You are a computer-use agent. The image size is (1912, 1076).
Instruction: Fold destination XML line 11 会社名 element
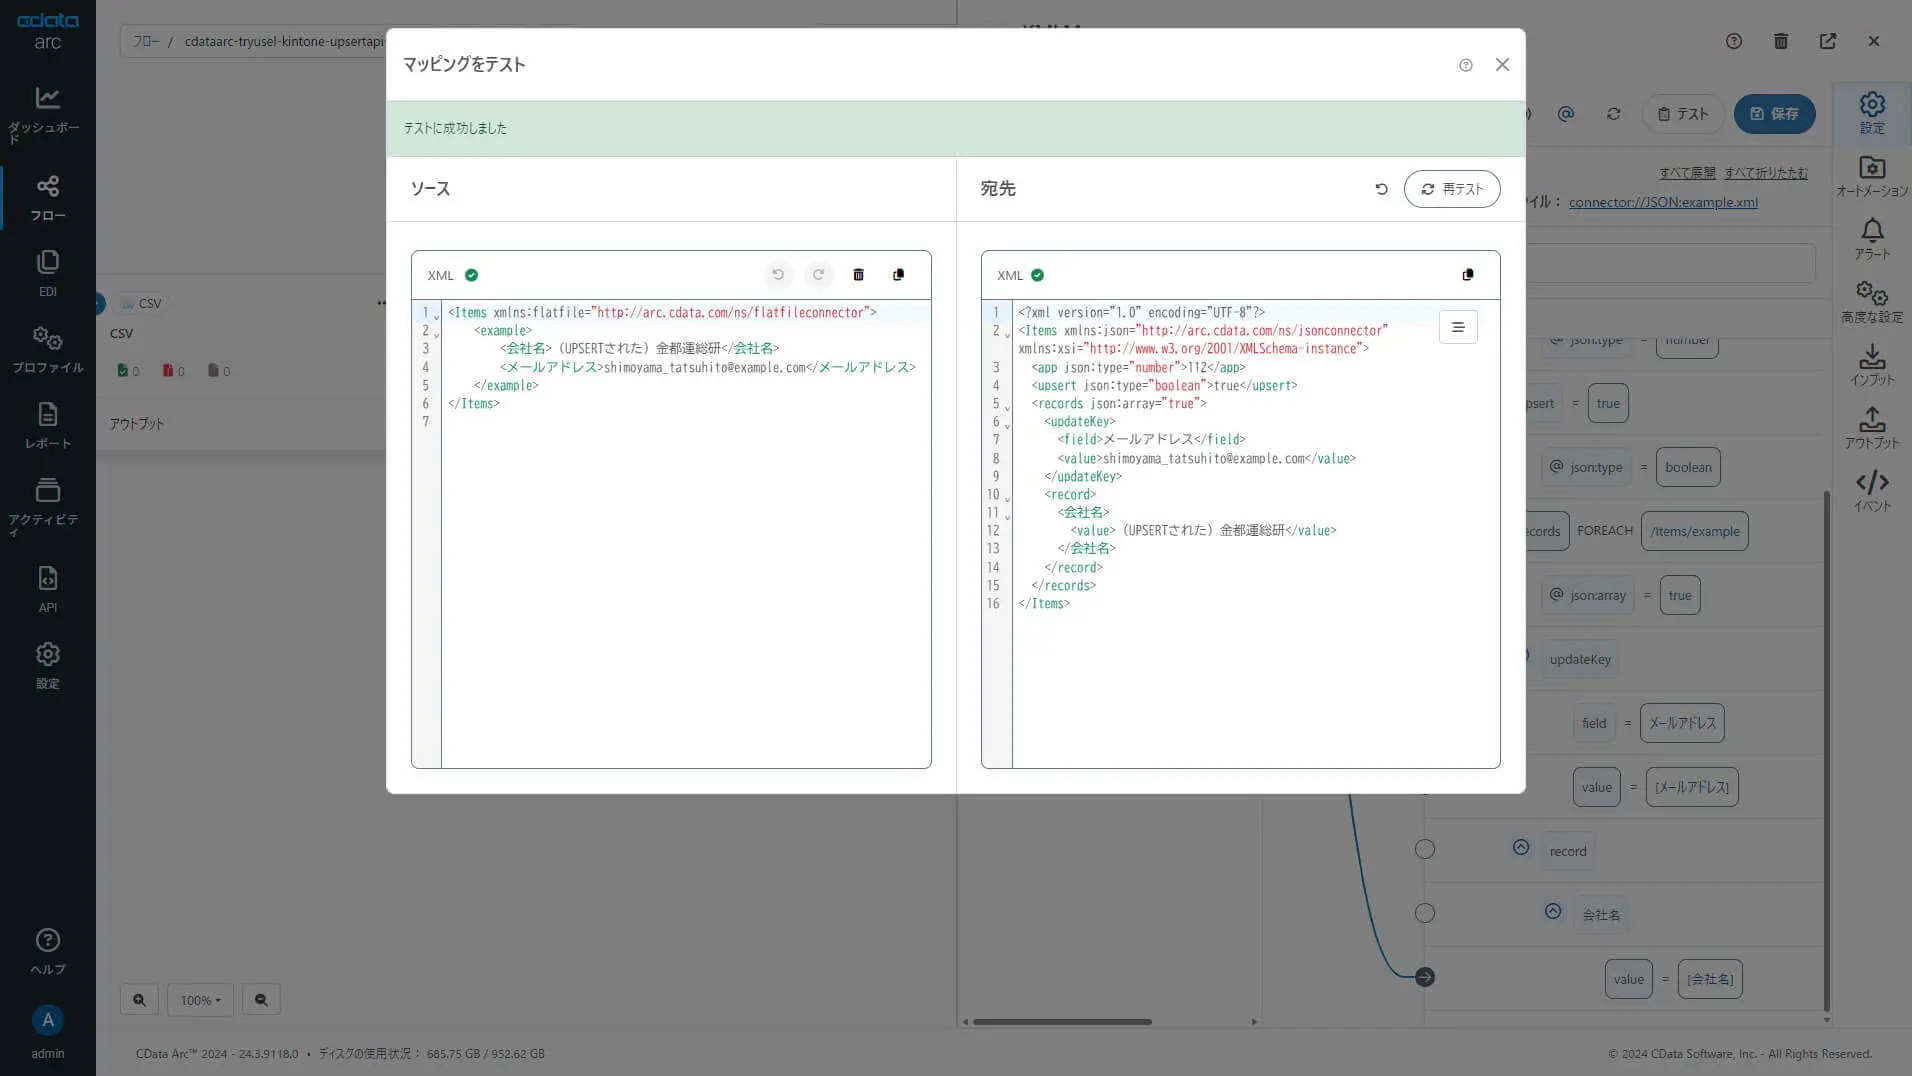click(1007, 516)
